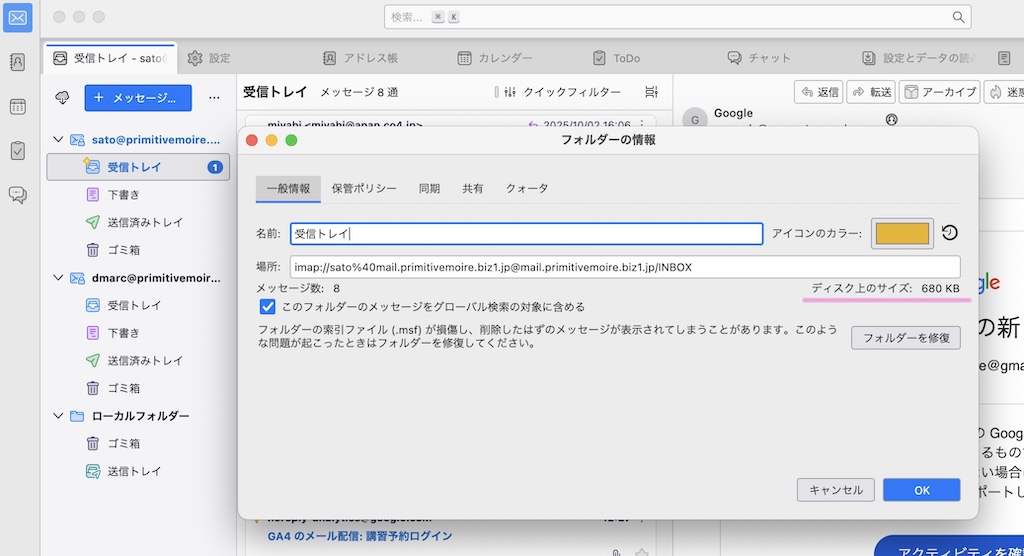Collapse the sato@primitivemoire account tree
The width and height of the screenshot is (1024, 556).
pos(58,140)
